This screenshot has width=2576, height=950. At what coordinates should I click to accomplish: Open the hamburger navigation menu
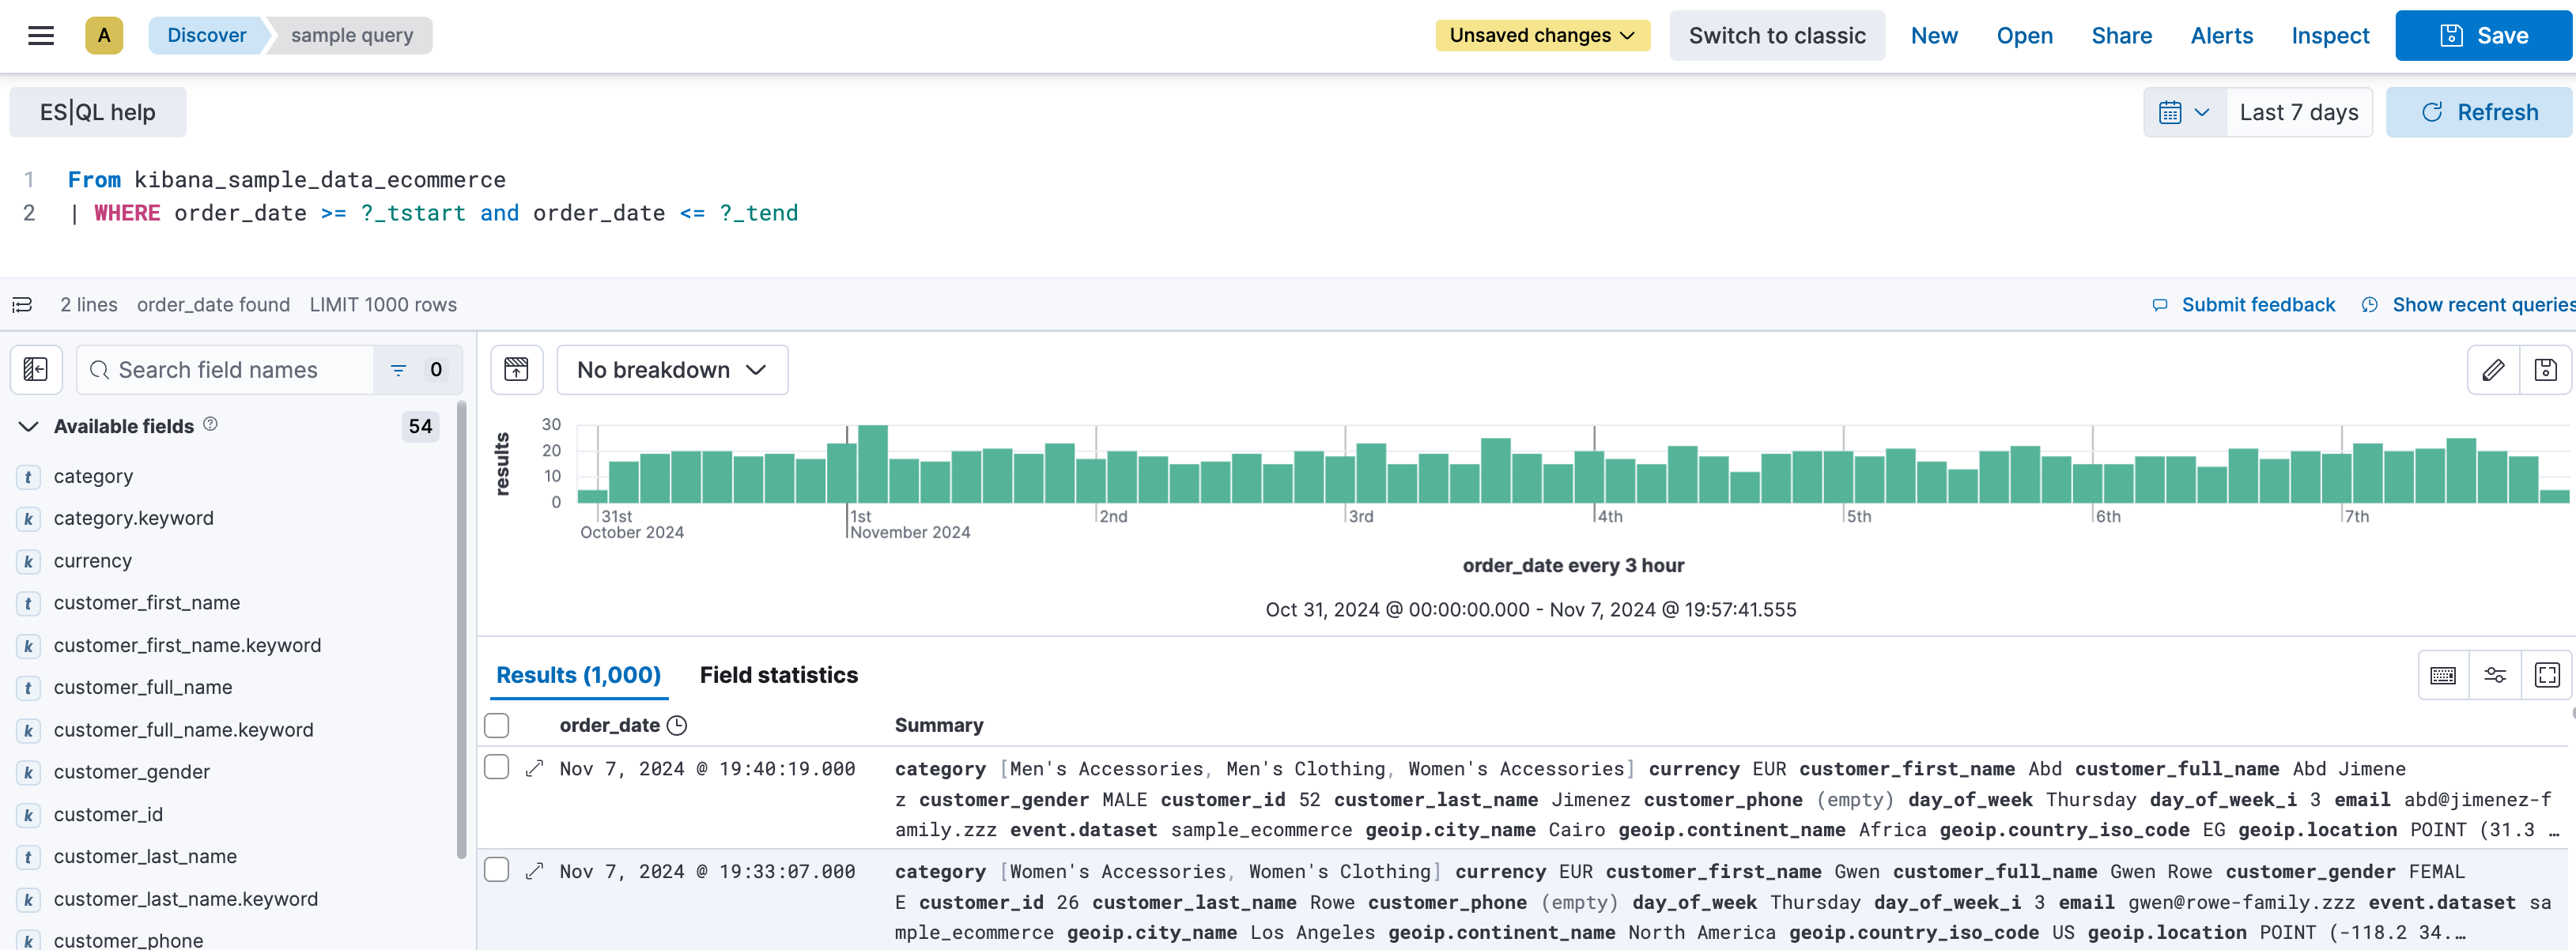click(x=40, y=35)
